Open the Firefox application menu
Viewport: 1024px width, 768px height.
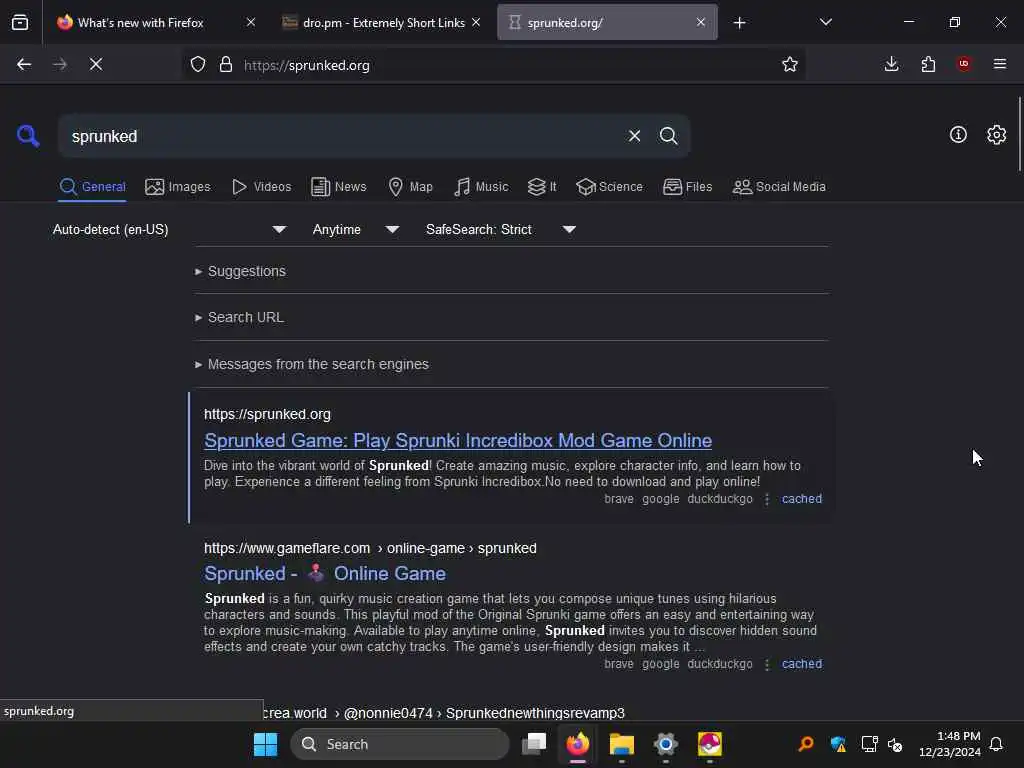(1000, 64)
